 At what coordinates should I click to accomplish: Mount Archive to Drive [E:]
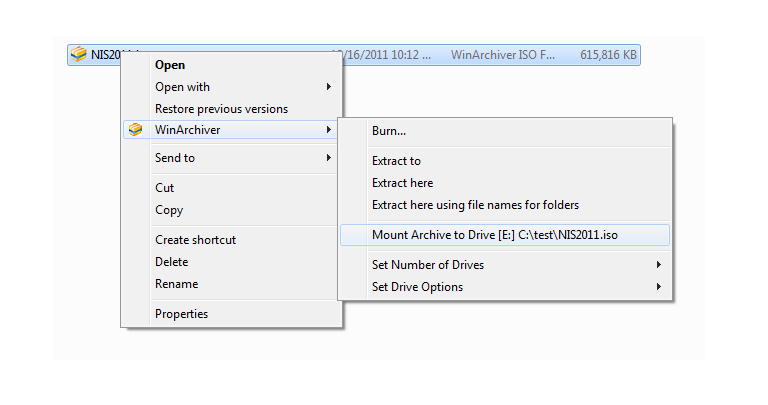click(x=503, y=235)
